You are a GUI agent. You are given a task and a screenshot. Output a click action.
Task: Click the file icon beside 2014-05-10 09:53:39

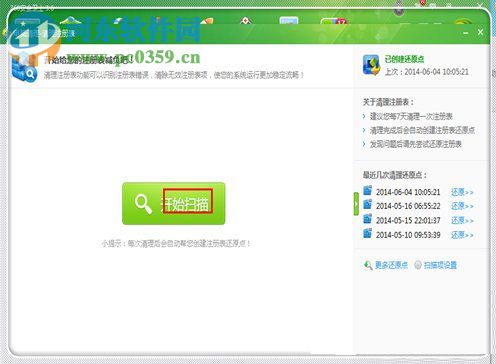[367, 233]
